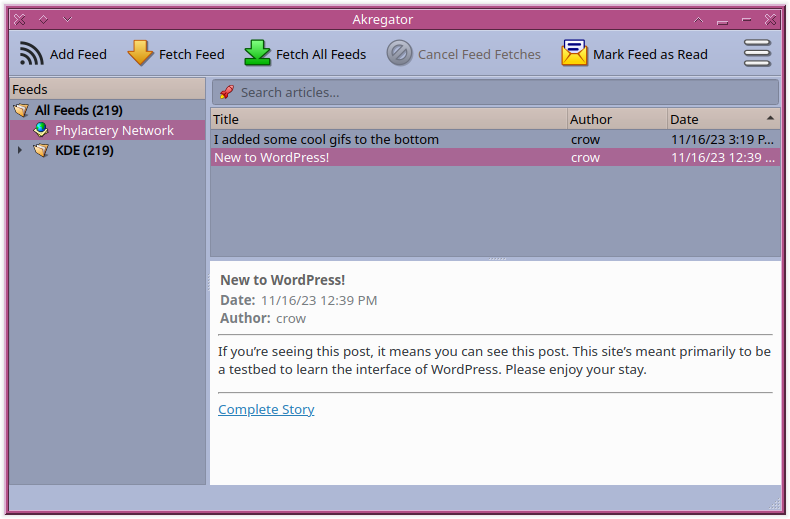Viewport: 790px width, 519px height.
Task: Click date 11/16/23 12:39 in article list
Action: coord(722,158)
